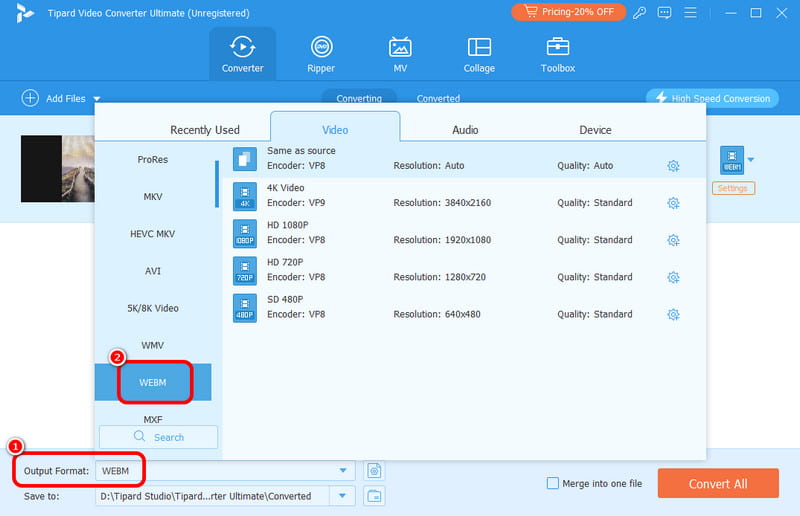The image size is (800, 516).
Task: Select the 480P preset icon
Action: (245, 308)
